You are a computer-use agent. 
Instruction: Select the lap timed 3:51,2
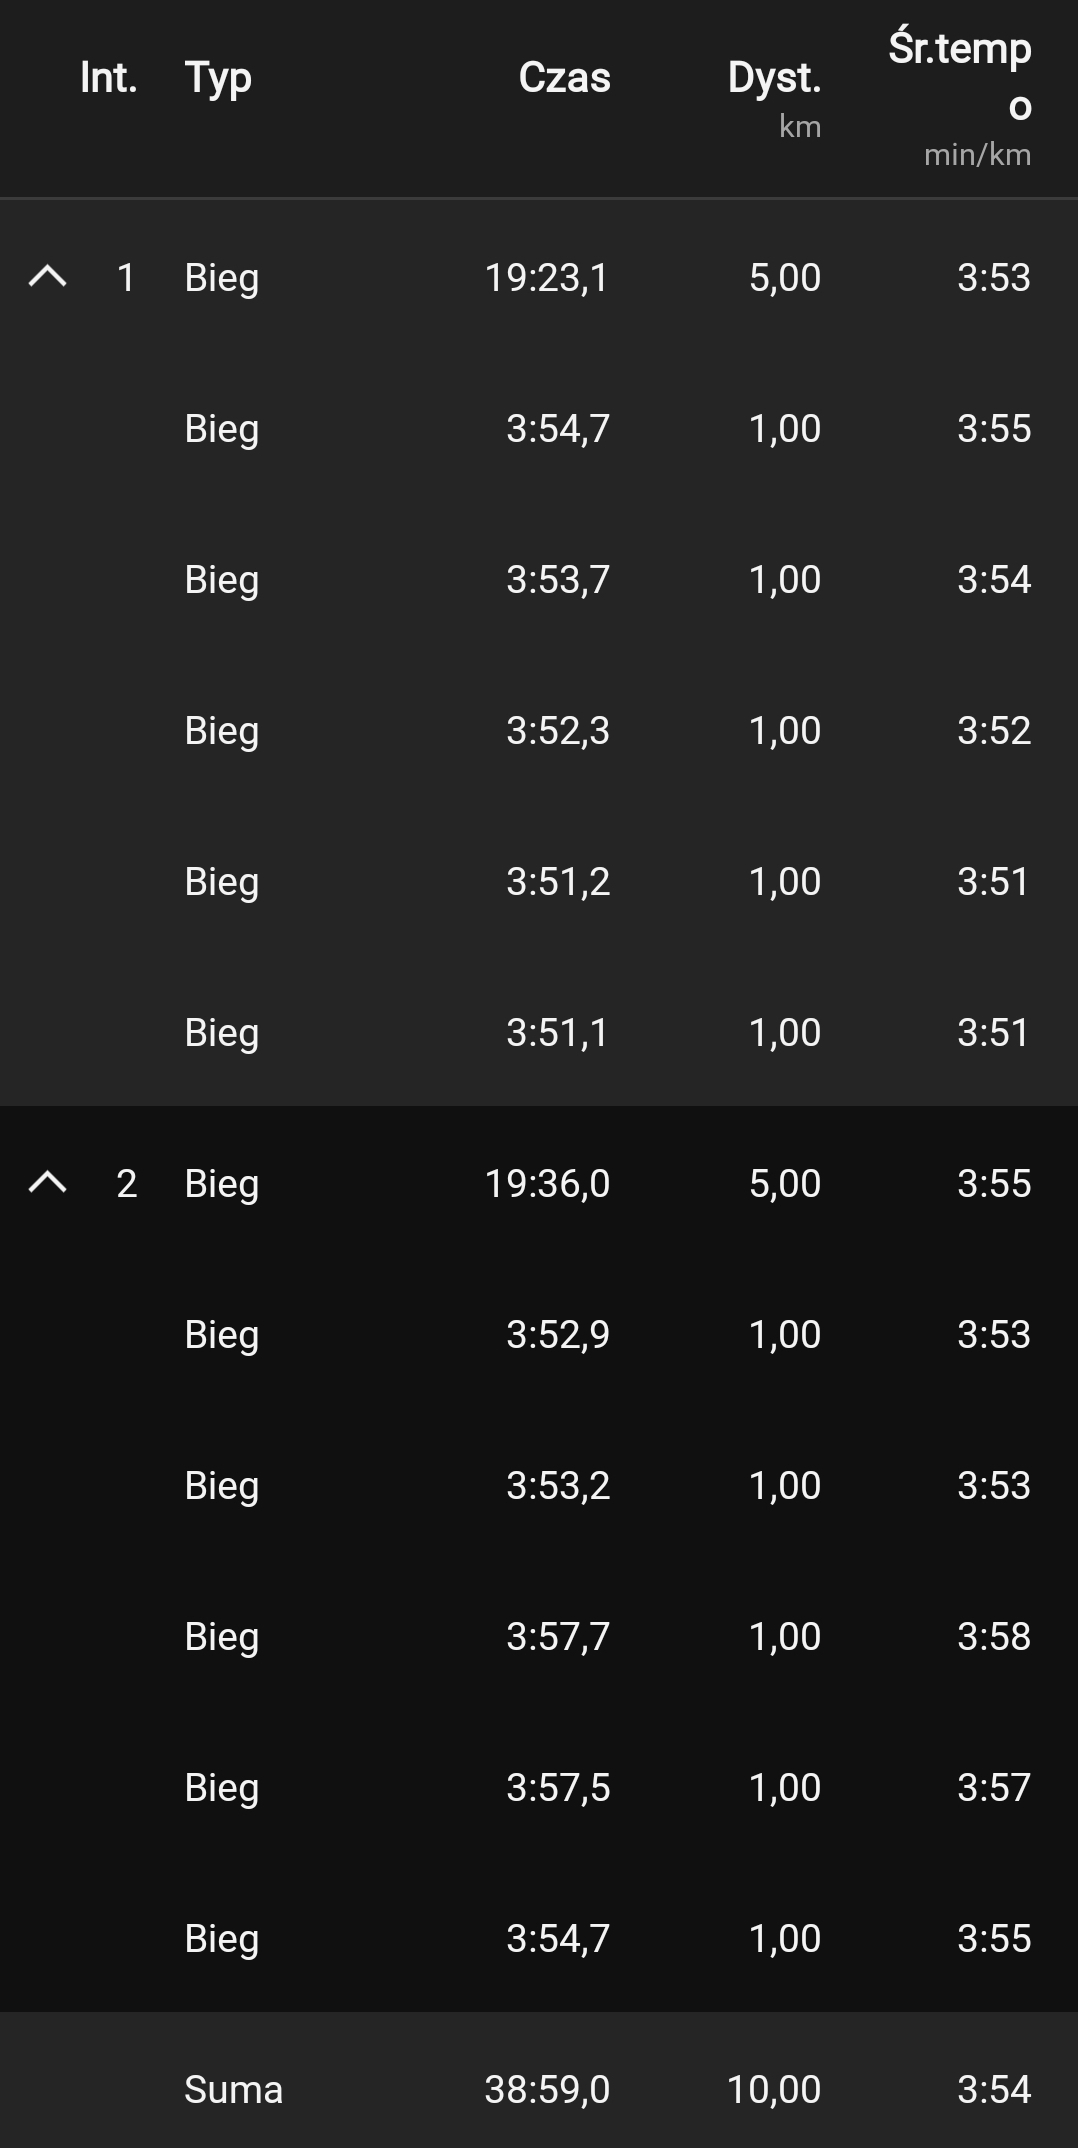click(557, 881)
